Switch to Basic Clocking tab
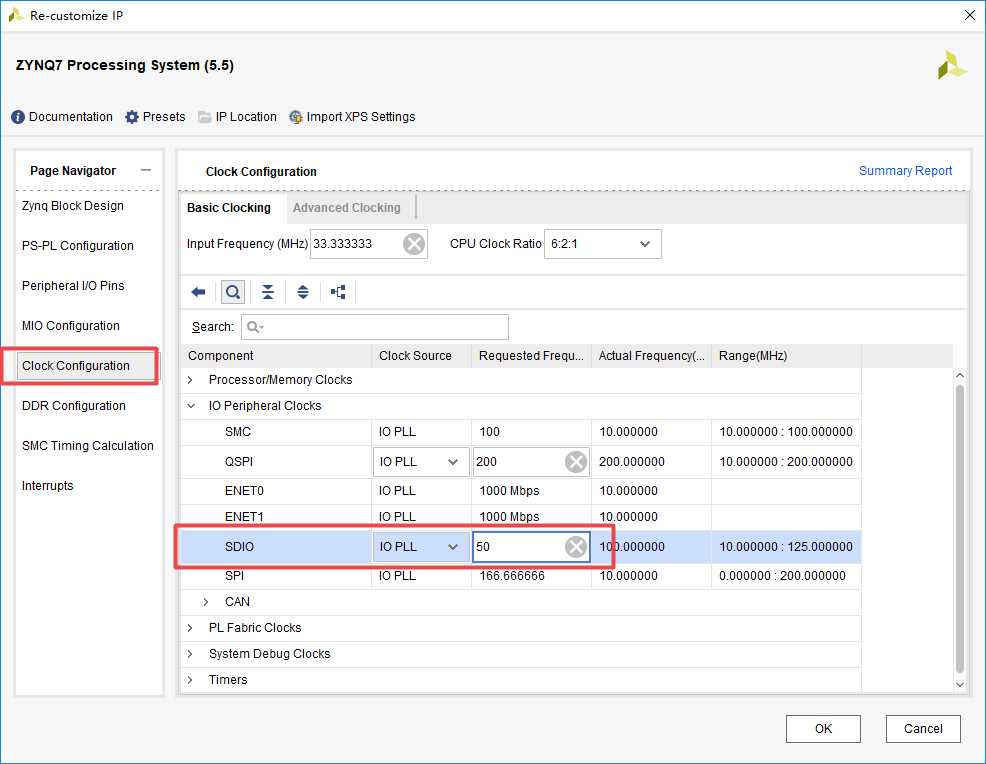986x764 pixels. (x=229, y=208)
